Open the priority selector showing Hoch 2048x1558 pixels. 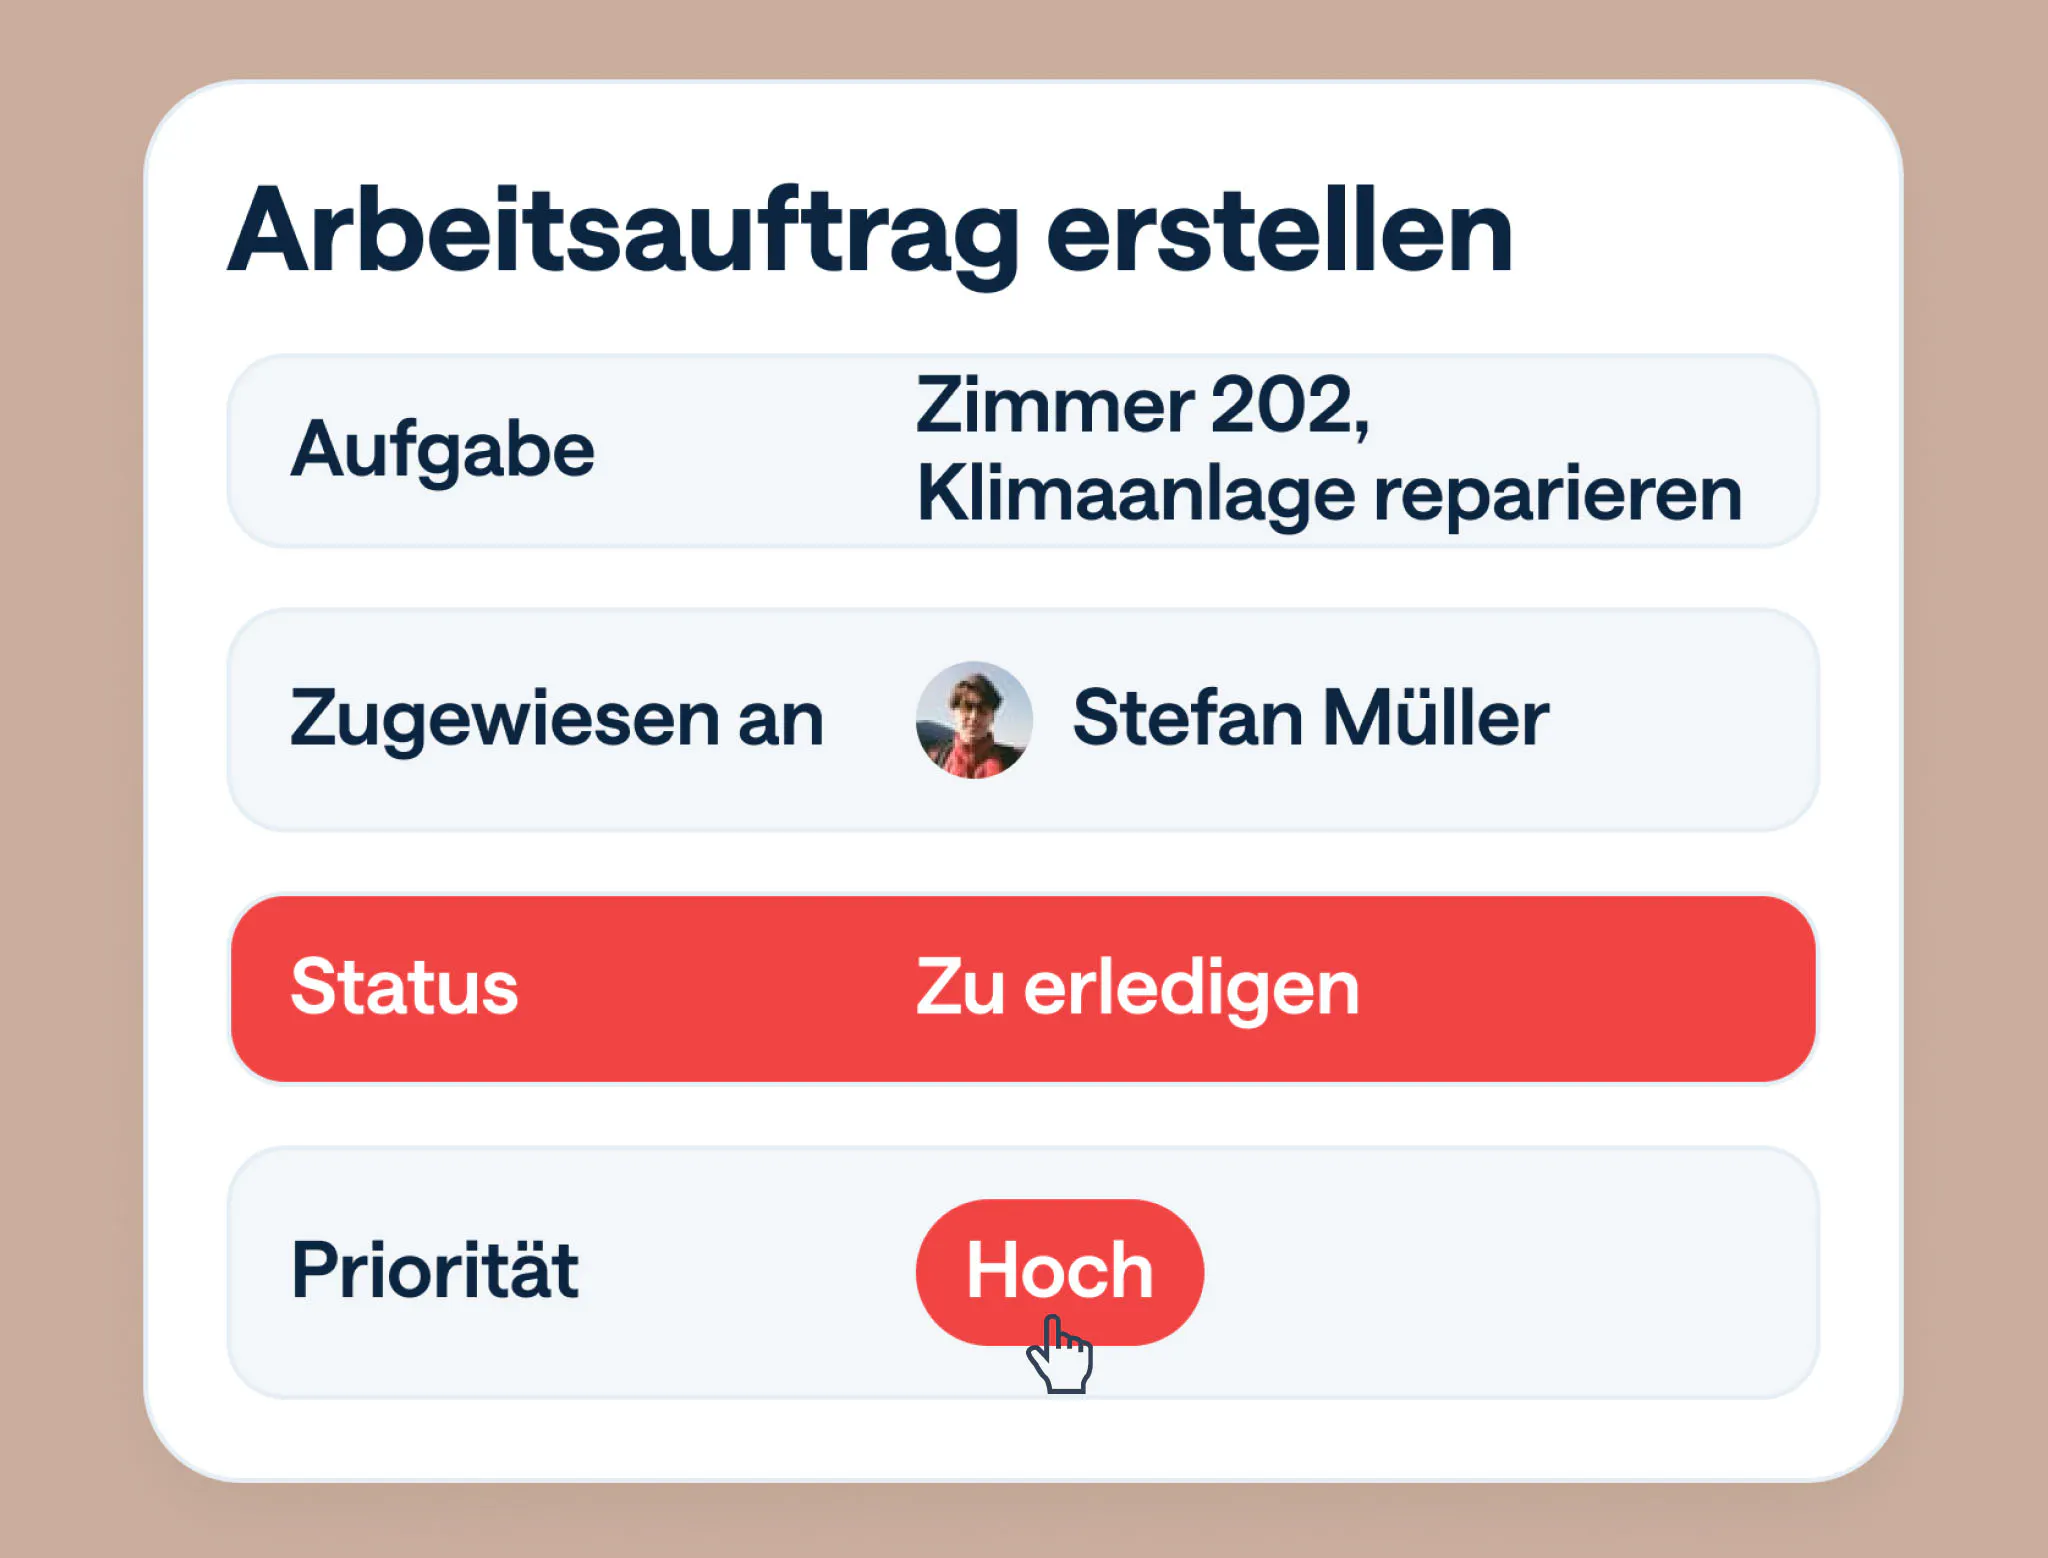click(x=1060, y=1270)
